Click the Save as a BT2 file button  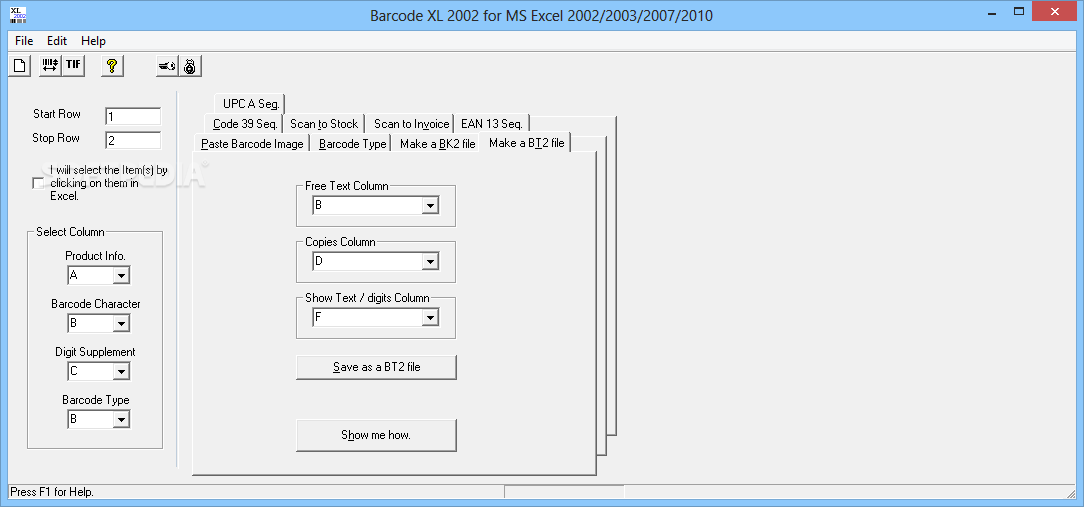point(377,367)
